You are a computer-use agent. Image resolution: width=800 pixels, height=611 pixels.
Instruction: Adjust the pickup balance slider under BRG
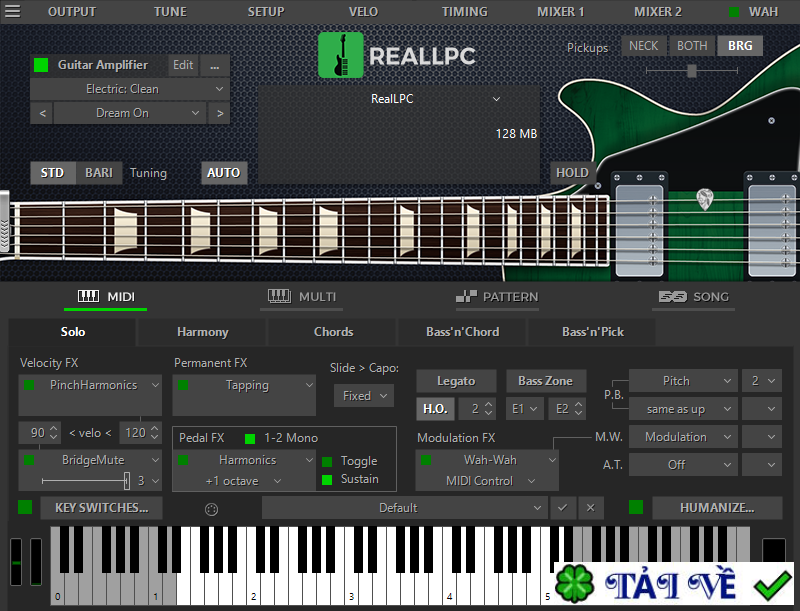[x=692, y=71]
